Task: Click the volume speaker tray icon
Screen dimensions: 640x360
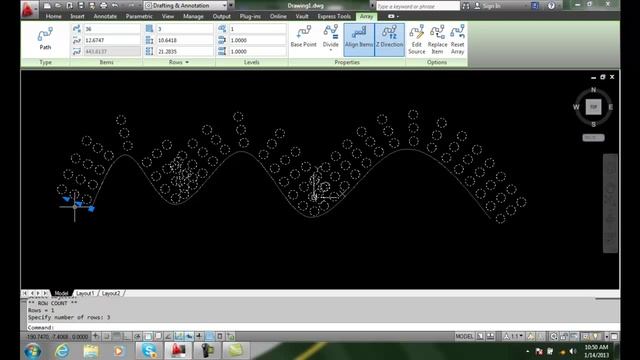Action: (573, 351)
